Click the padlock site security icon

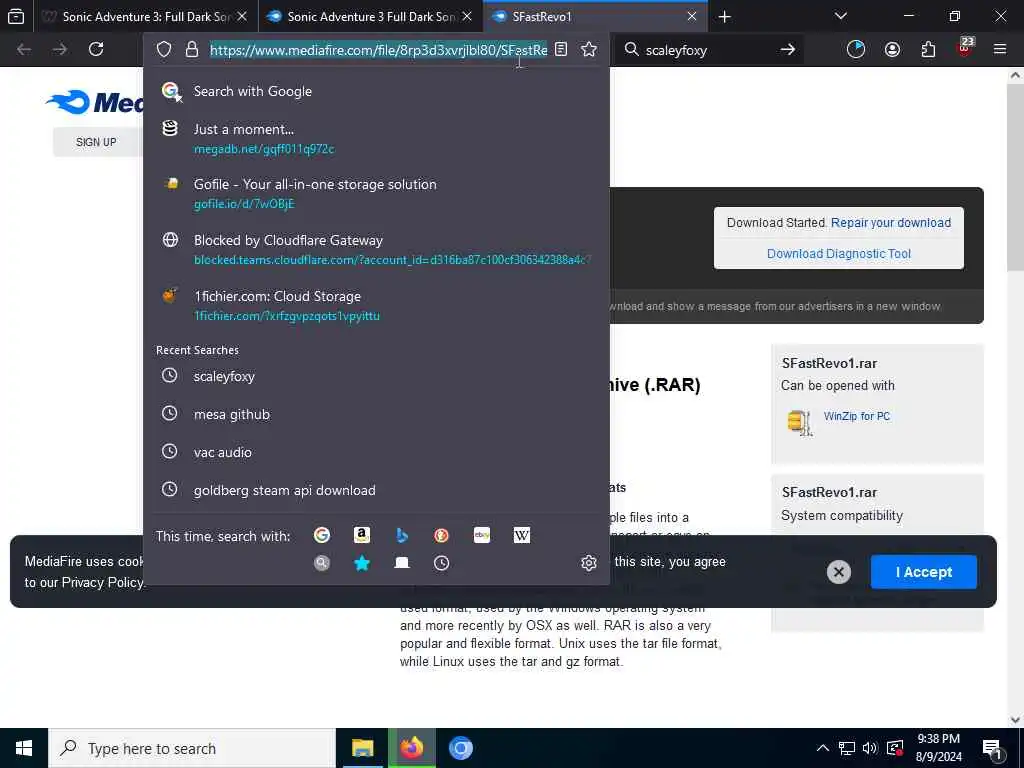tap(191, 50)
